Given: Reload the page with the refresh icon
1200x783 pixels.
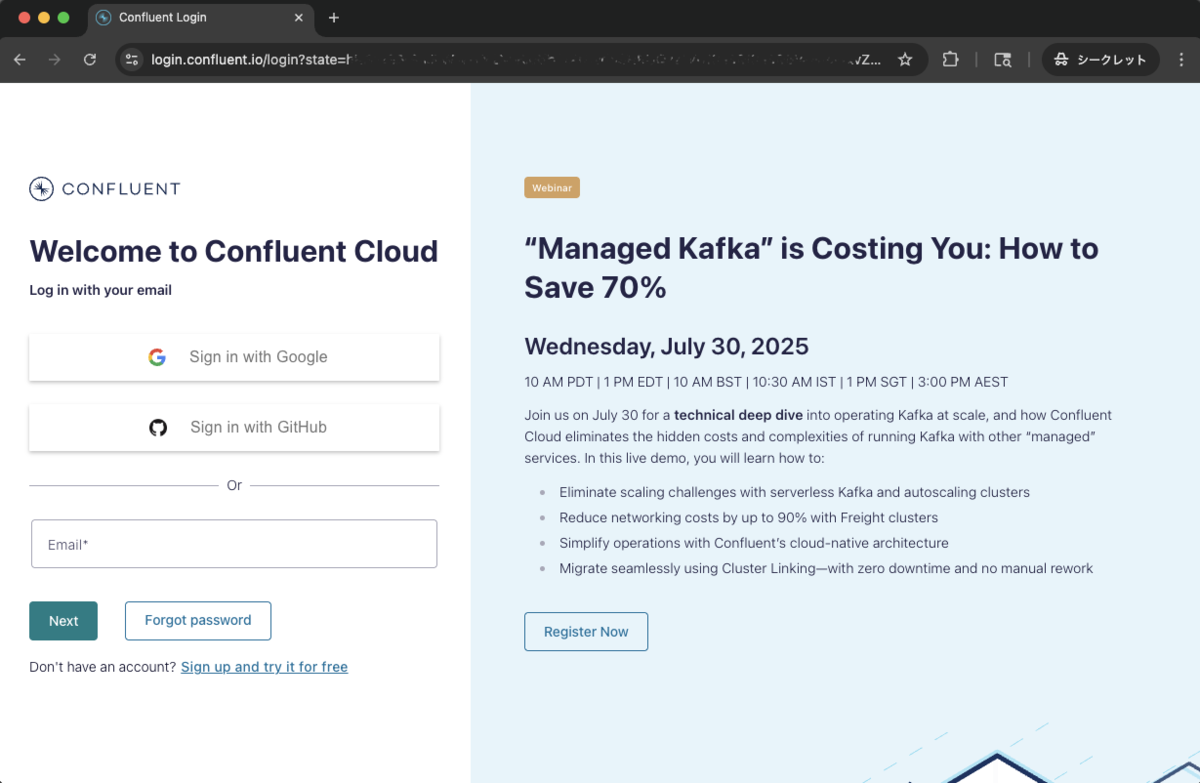Looking at the screenshot, I should (90, 60).
